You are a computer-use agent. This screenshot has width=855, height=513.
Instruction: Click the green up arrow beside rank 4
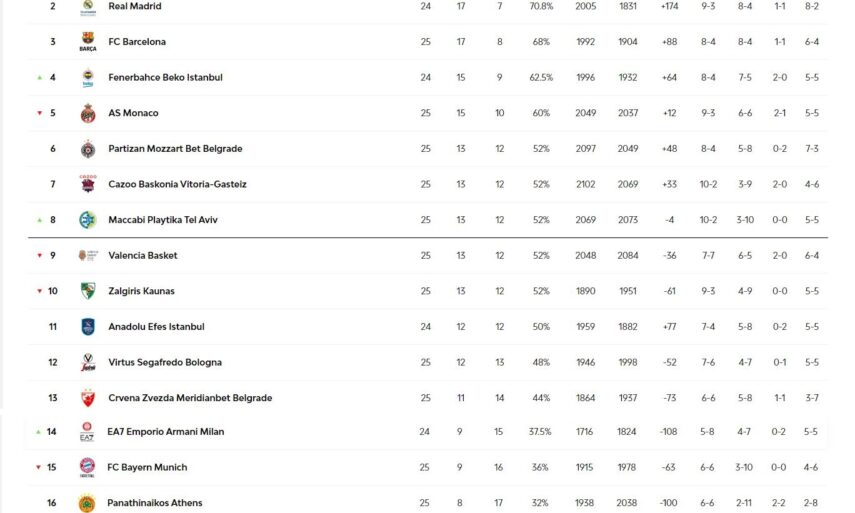click(x=39, y=78)
